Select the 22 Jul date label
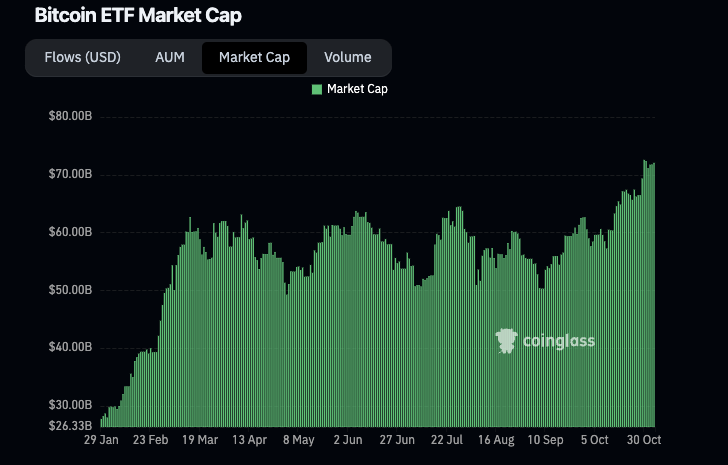The height and width of the screenshot is (465, 728). [446, 439]
